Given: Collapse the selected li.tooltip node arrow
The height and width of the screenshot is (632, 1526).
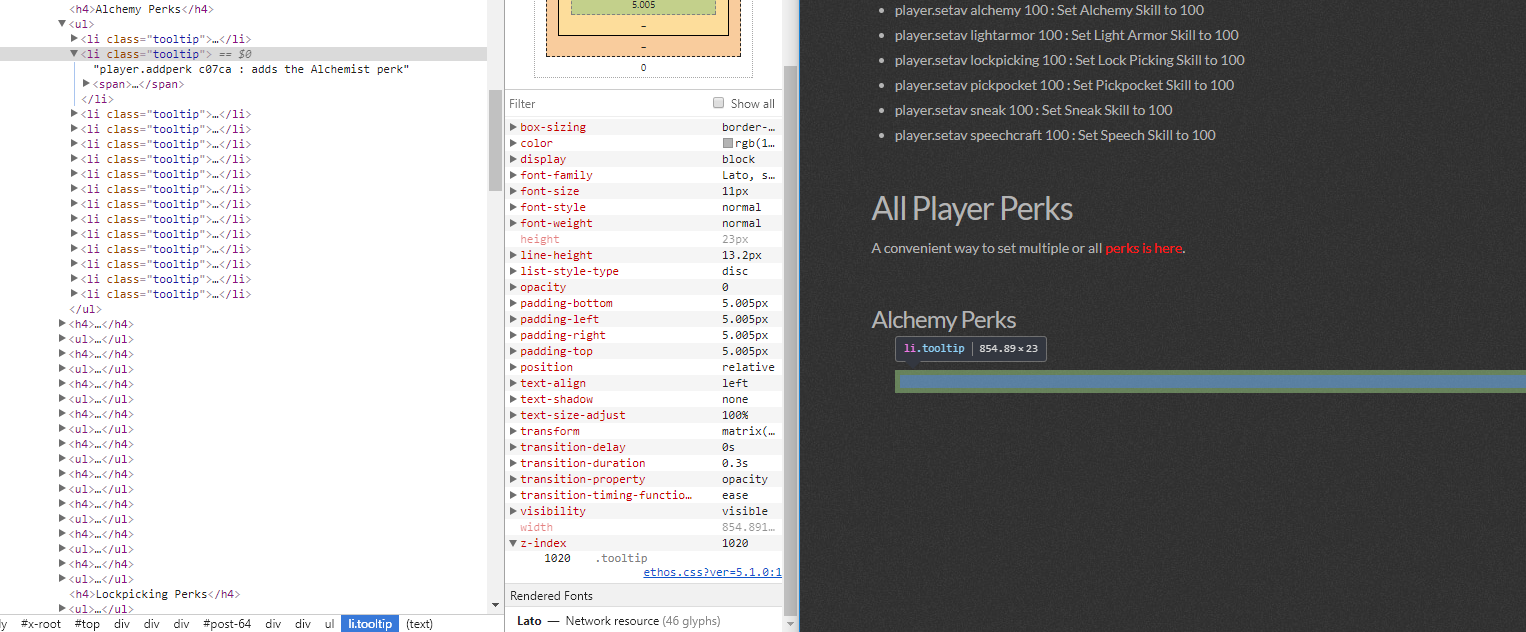Looking at the screenshot, I should (74, 54).
